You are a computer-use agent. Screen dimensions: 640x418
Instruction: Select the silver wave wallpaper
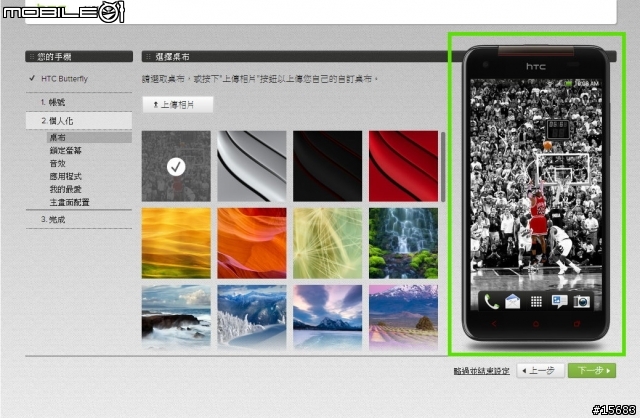tap(252, 166)
